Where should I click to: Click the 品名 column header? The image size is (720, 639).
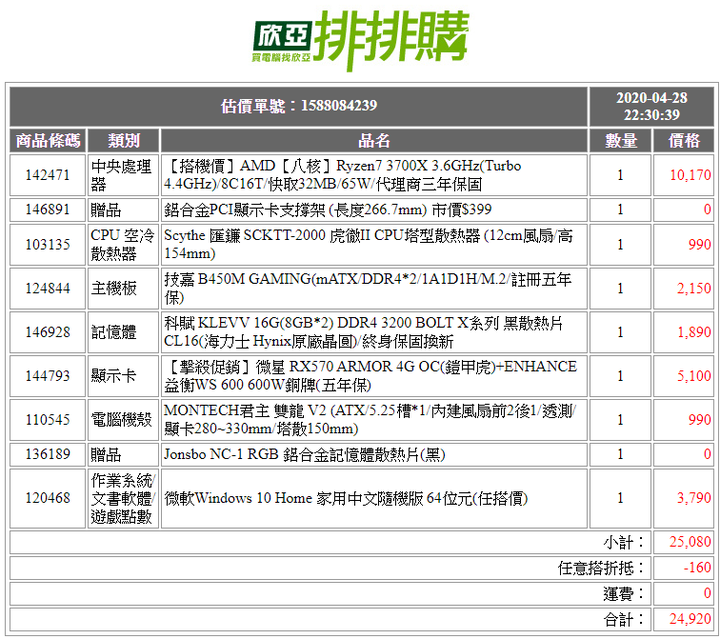374,140
